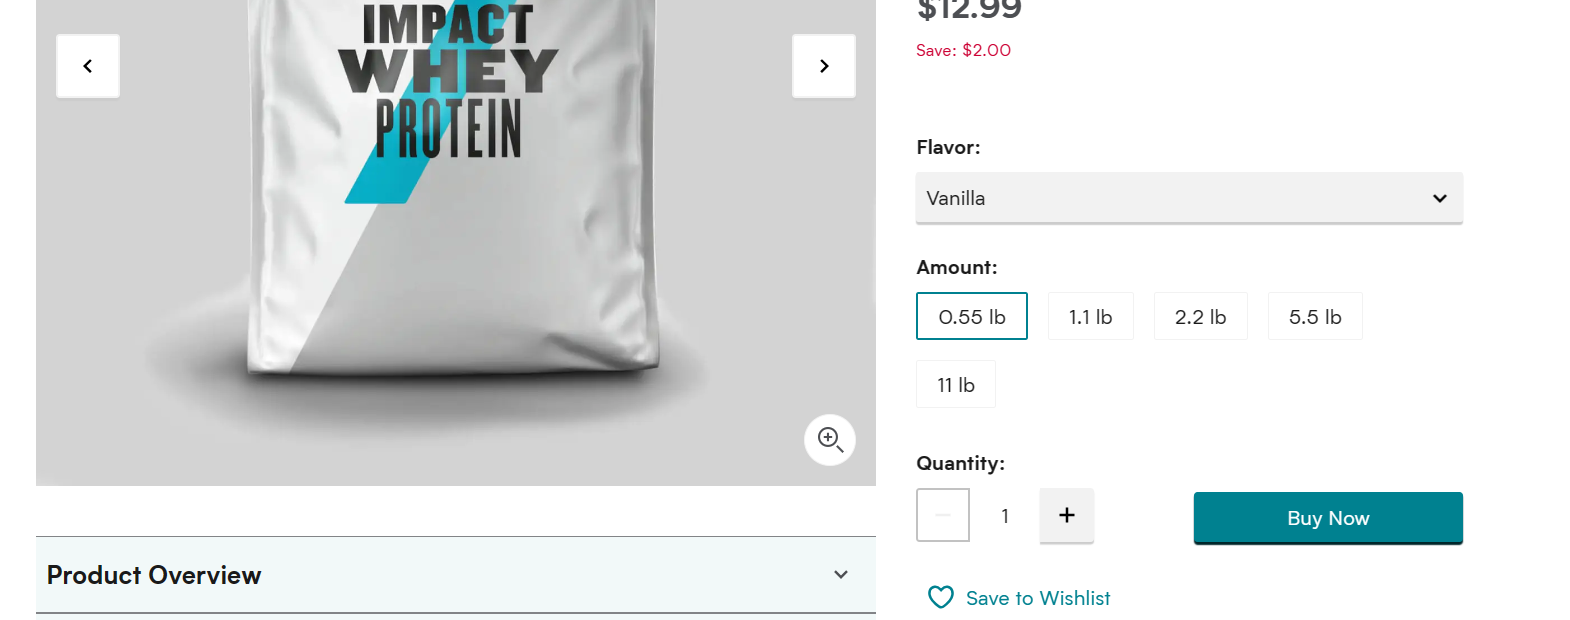Show the next product image
Screen dimensions: 1570x620
(824, 66)
